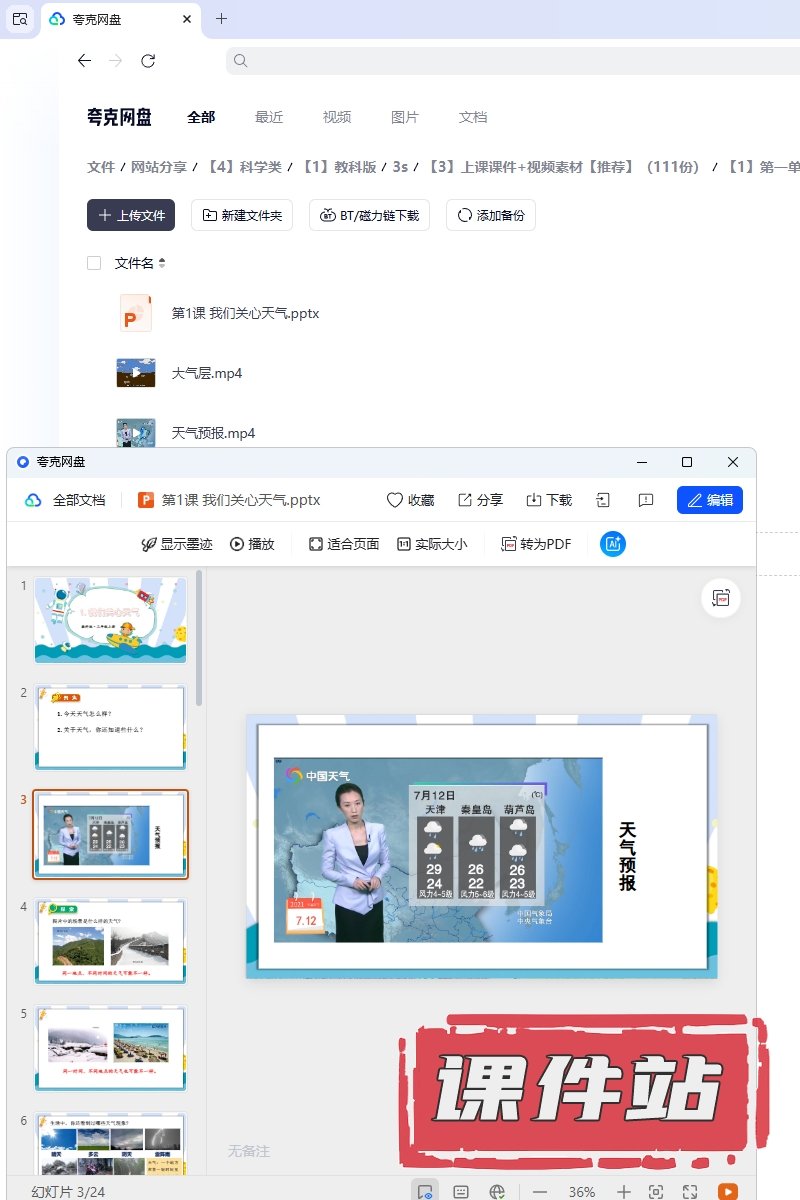Click the 收藏 heart icon
The height and width of the screenshot is (1200, 800).
tap(410, 500)
